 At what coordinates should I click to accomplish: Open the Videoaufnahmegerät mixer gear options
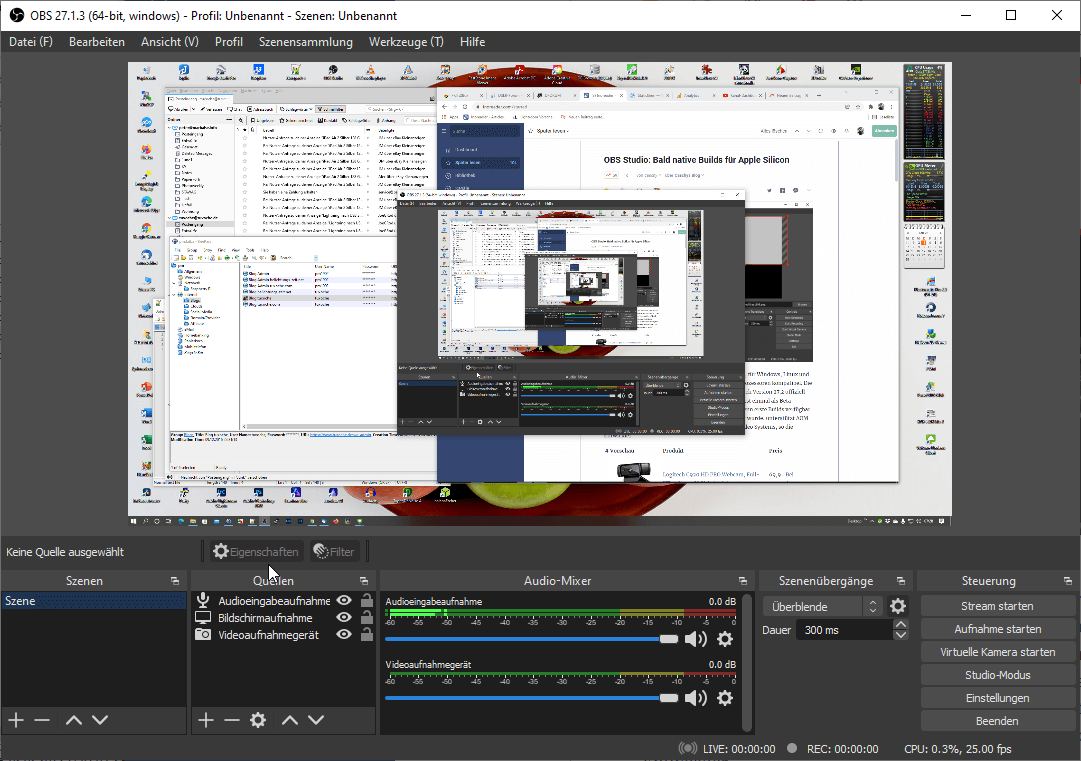[725, 698]
